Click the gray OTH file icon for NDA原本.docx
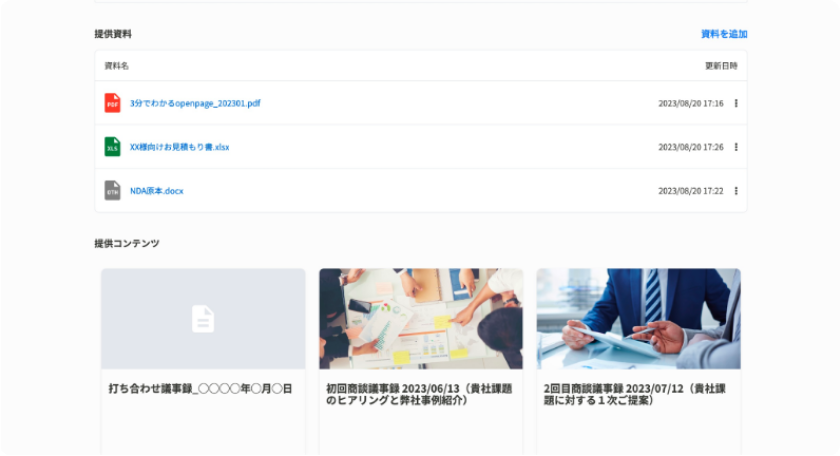The width and height of the screenshot is (840, 456). (112, 191)
